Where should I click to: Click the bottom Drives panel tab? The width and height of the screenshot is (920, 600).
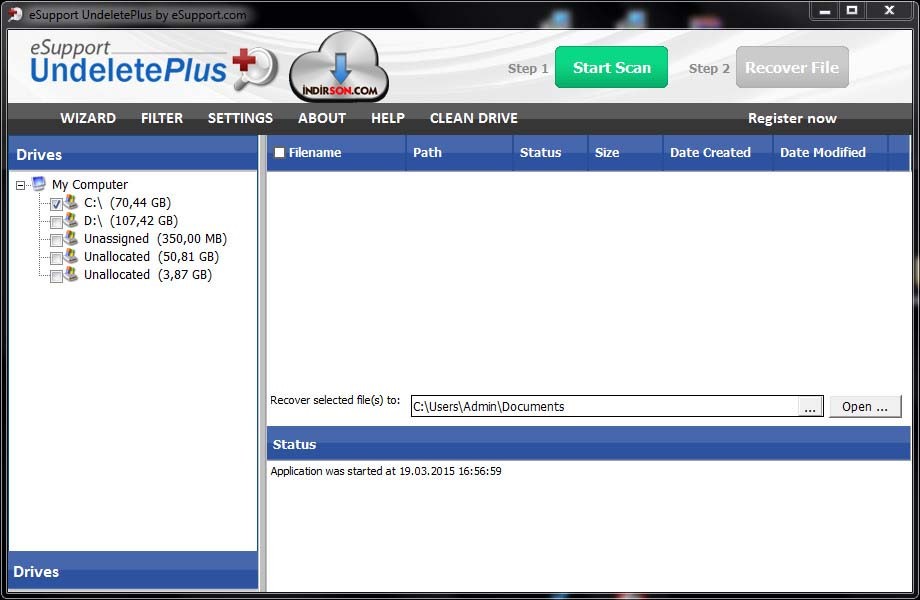click(133, 571)
